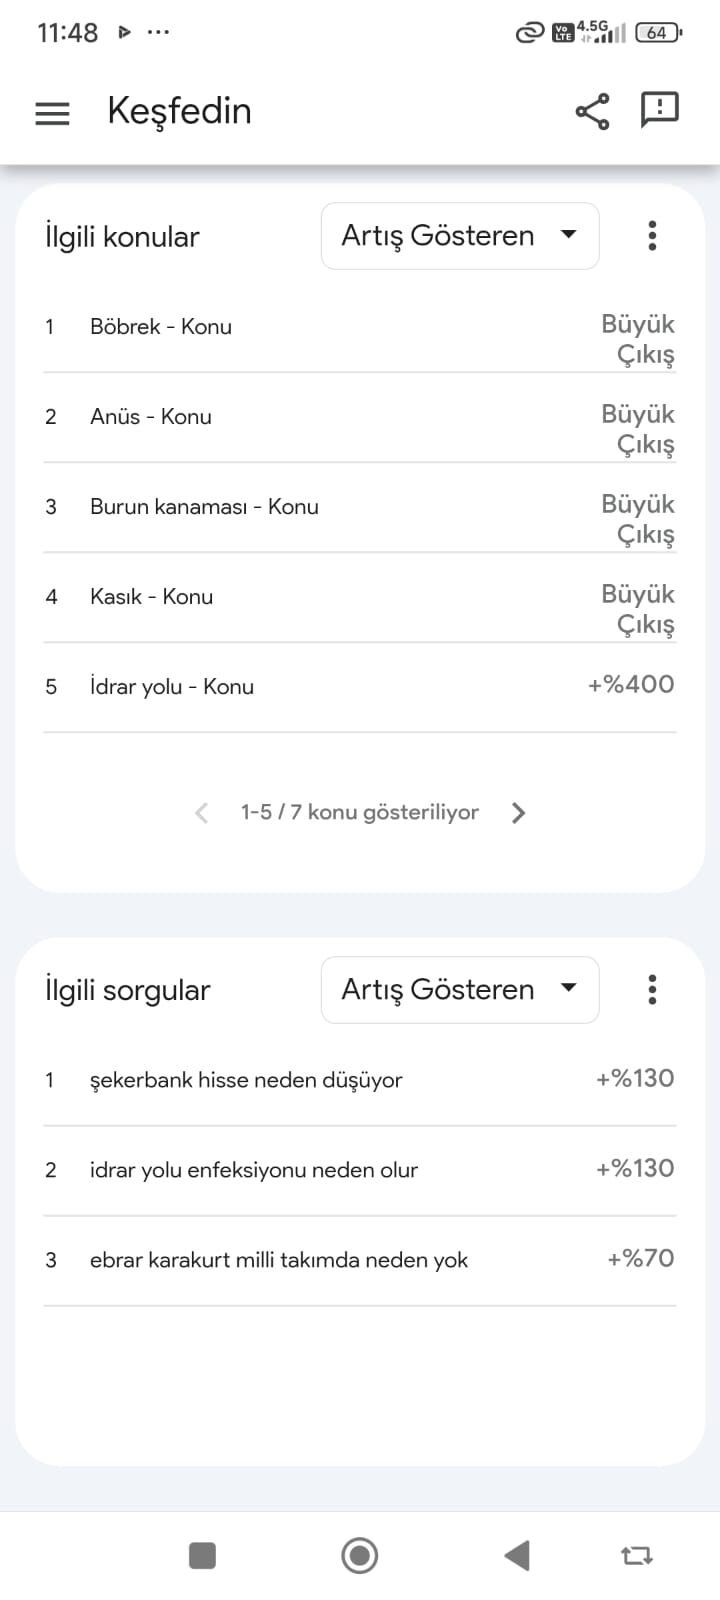
Task: Select Kasık - Konu row
Action: click(x=360, y=598)
